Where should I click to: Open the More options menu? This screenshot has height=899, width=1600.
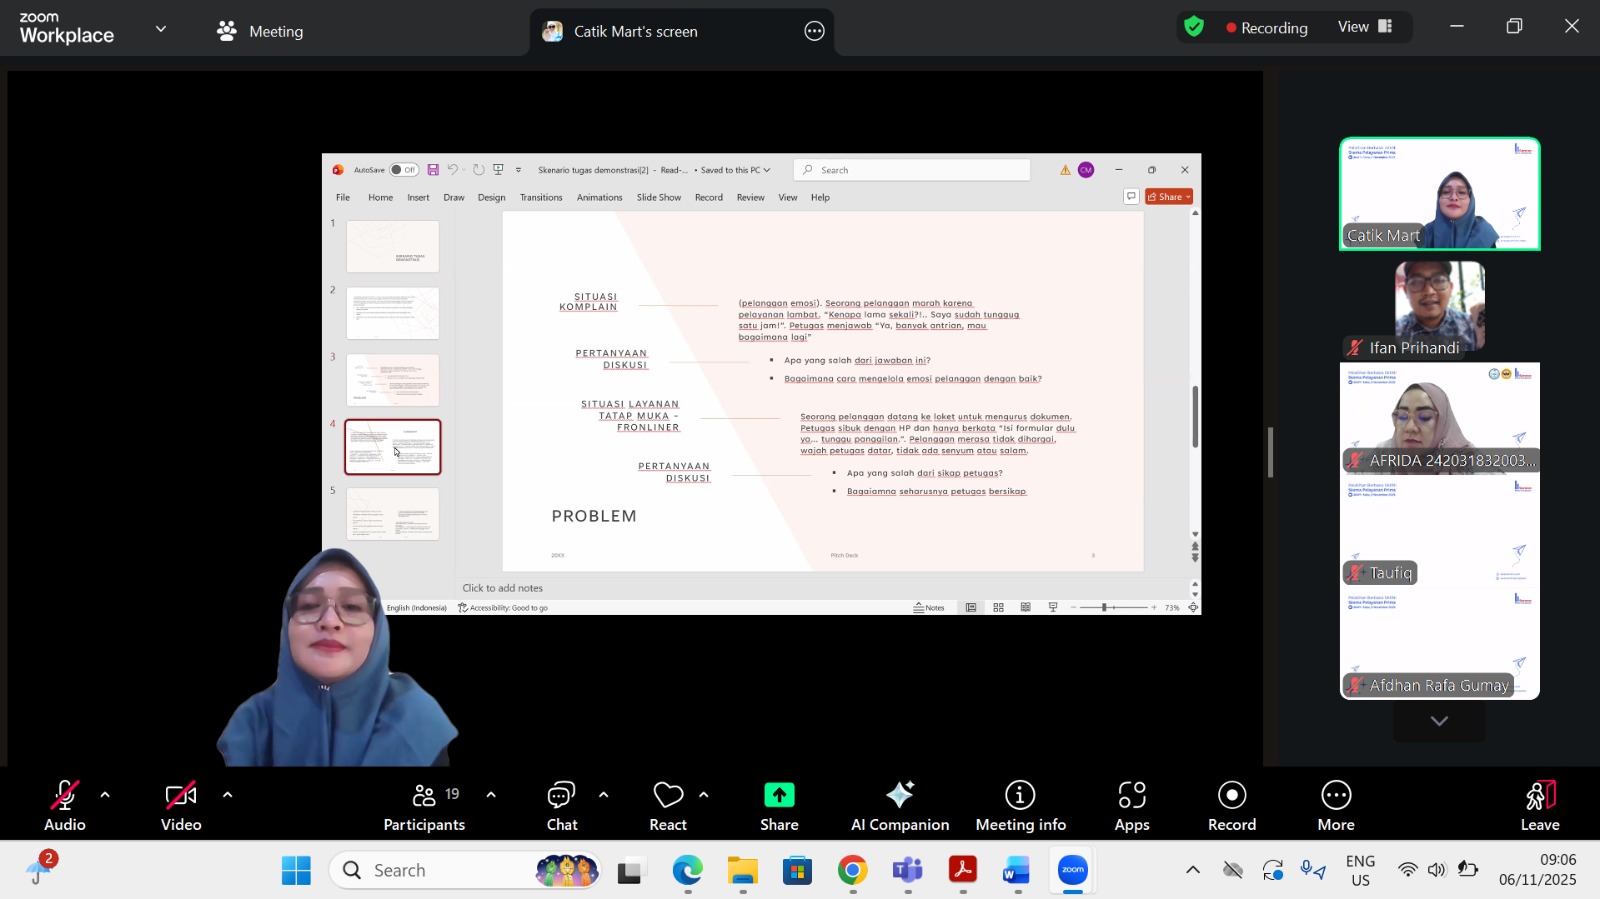pos(1335,806)
